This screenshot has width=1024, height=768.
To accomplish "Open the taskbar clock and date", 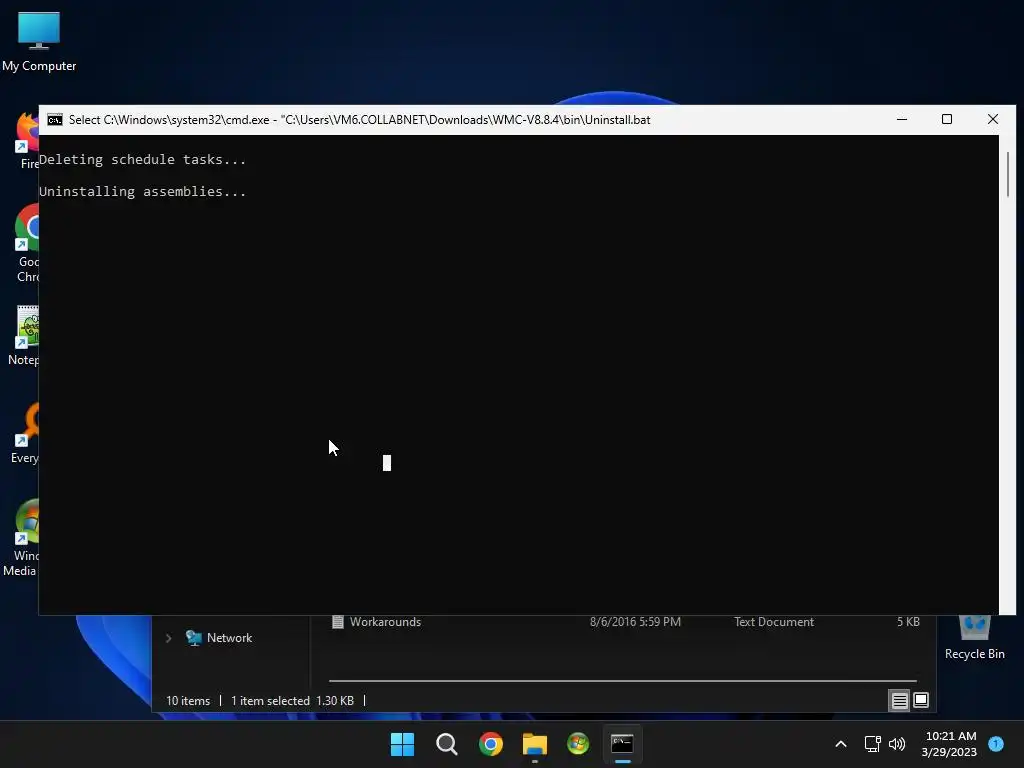I will click(x=949, y=744).
